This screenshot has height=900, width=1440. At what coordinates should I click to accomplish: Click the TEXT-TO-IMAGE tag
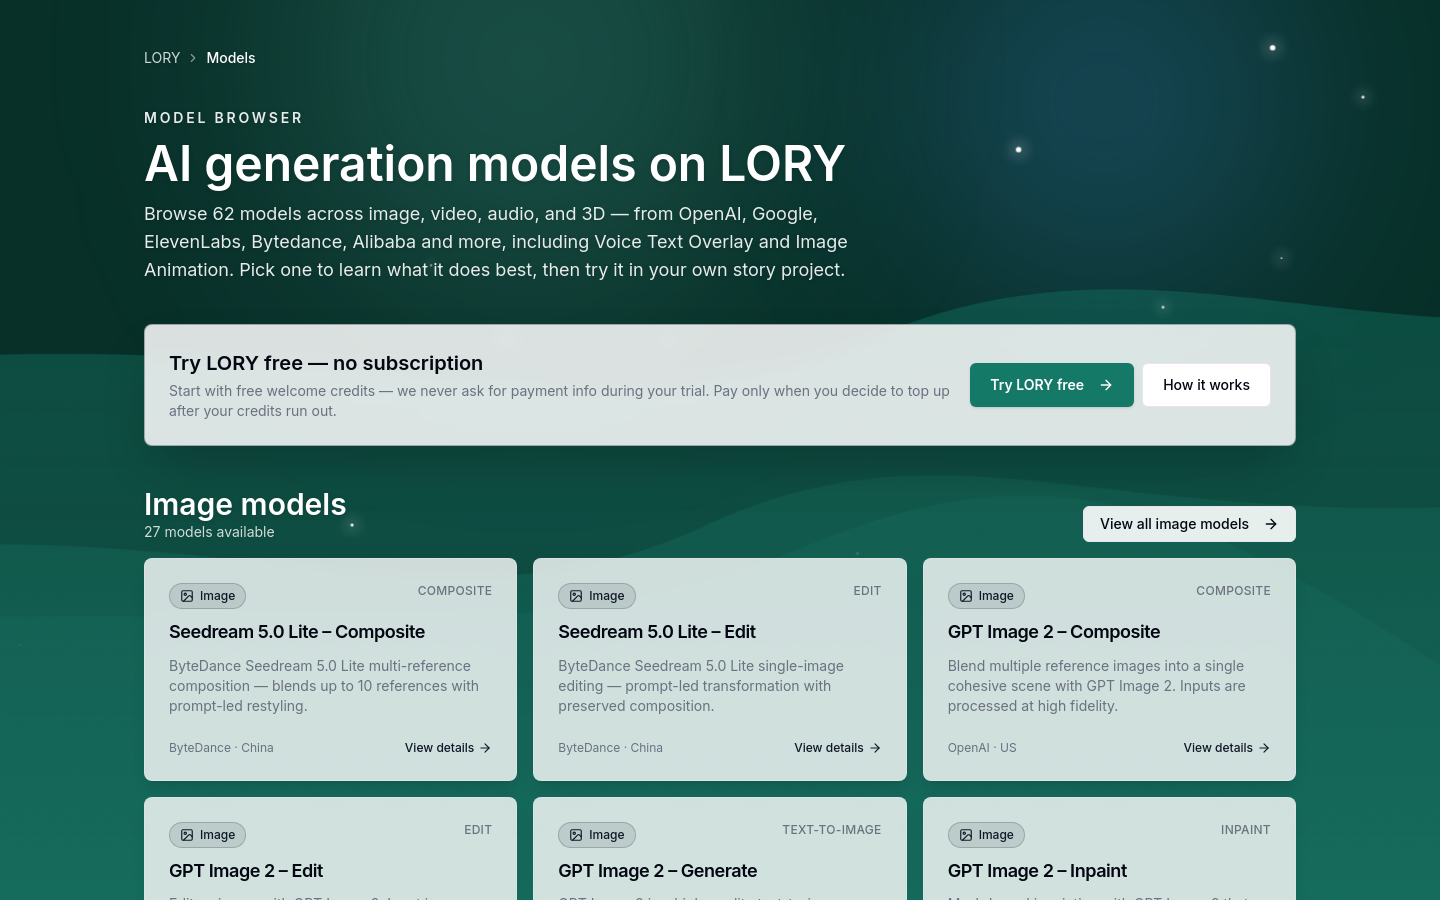tap(832, 830)
